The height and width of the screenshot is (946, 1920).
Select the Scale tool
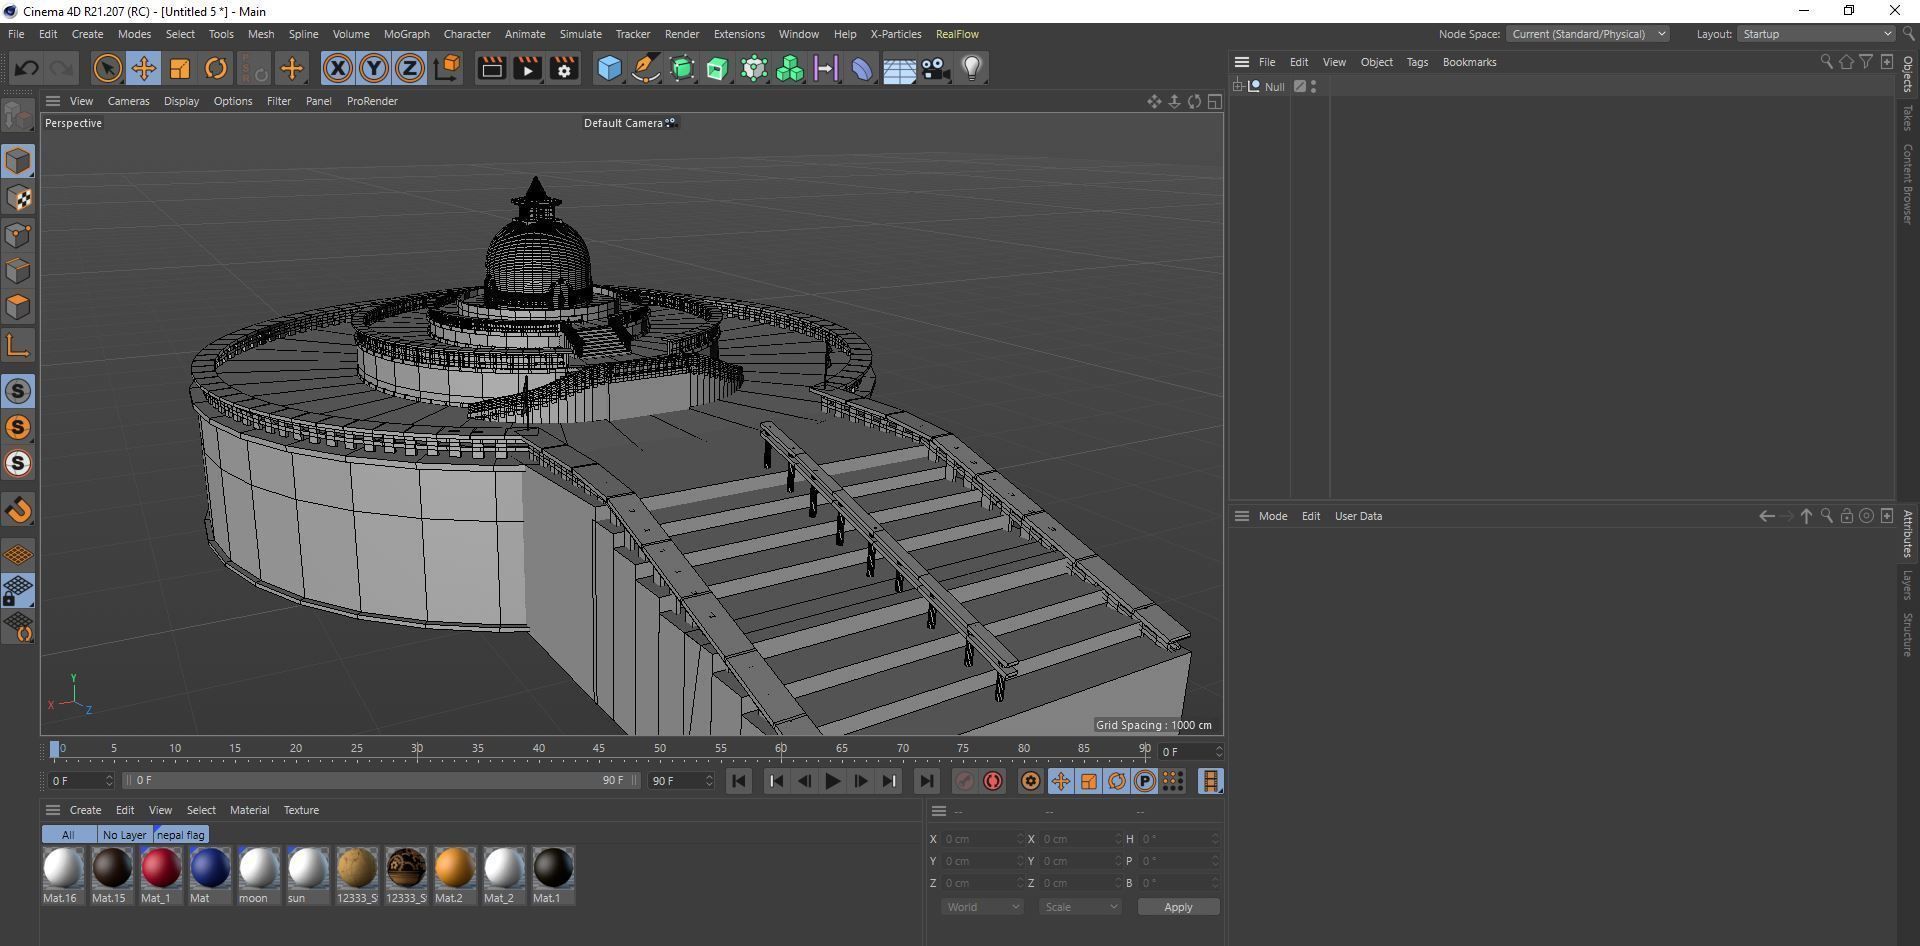coord(179,68)
